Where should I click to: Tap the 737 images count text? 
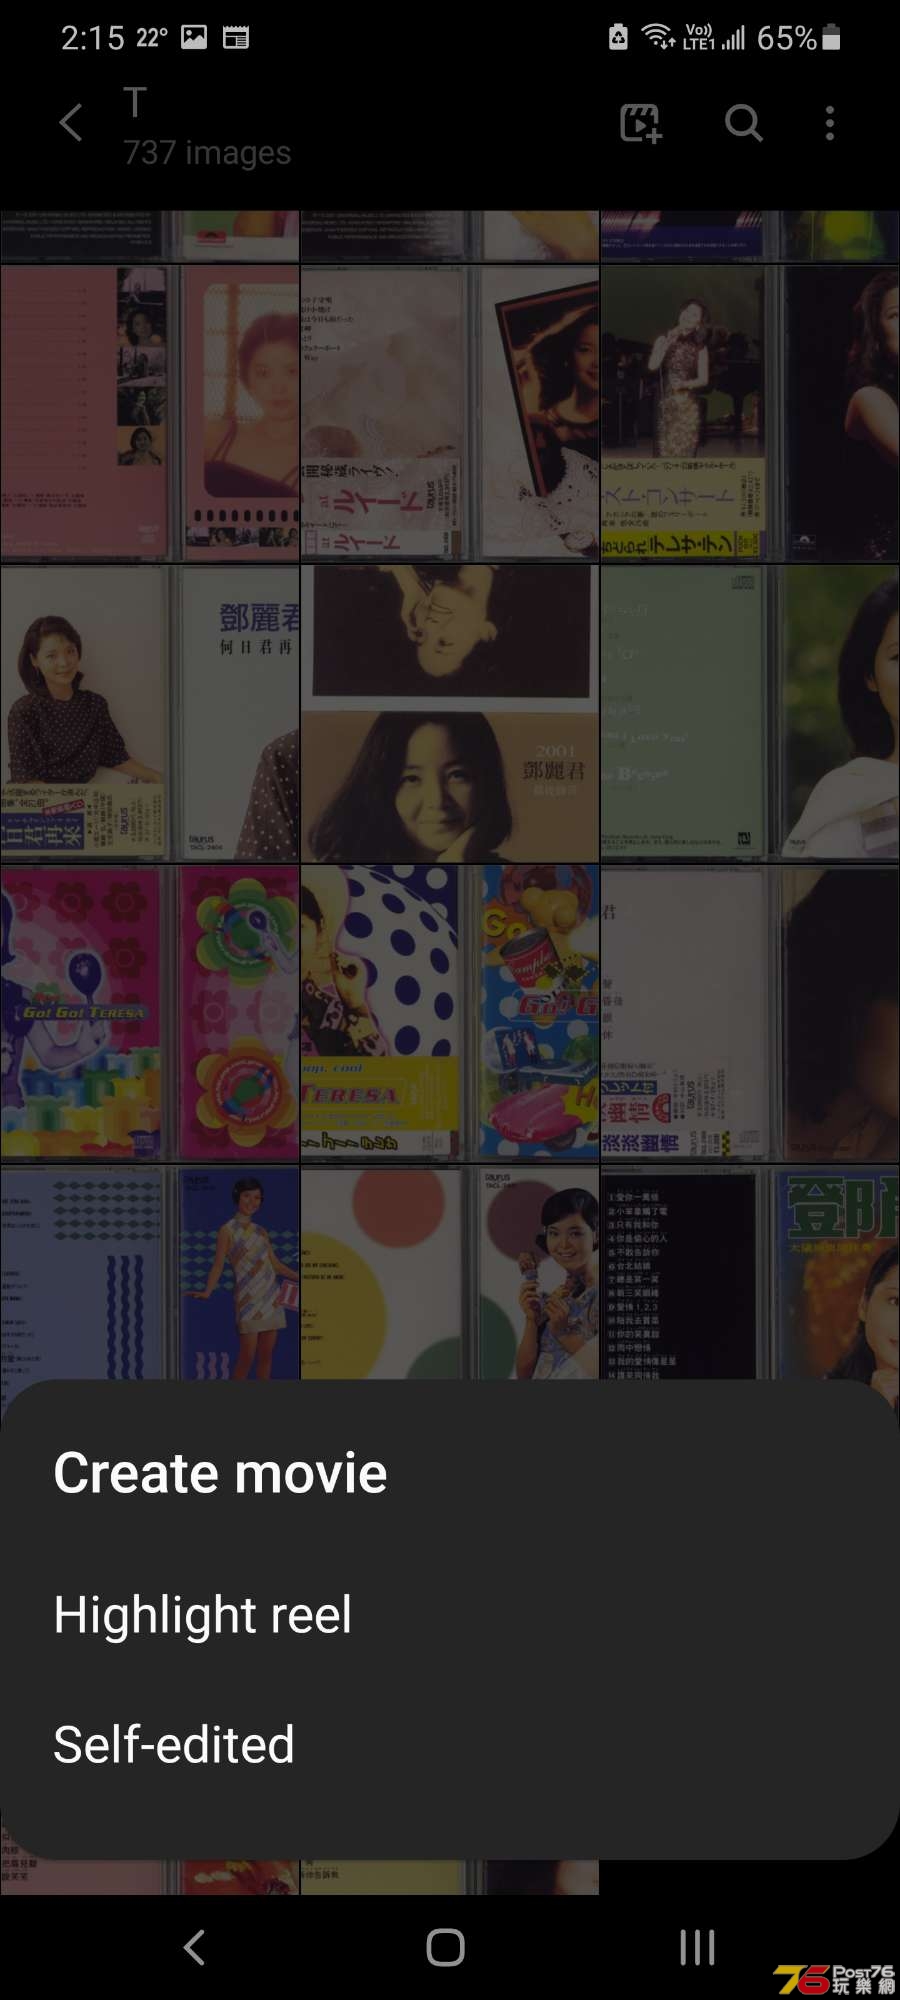click(x=207, y=152)
